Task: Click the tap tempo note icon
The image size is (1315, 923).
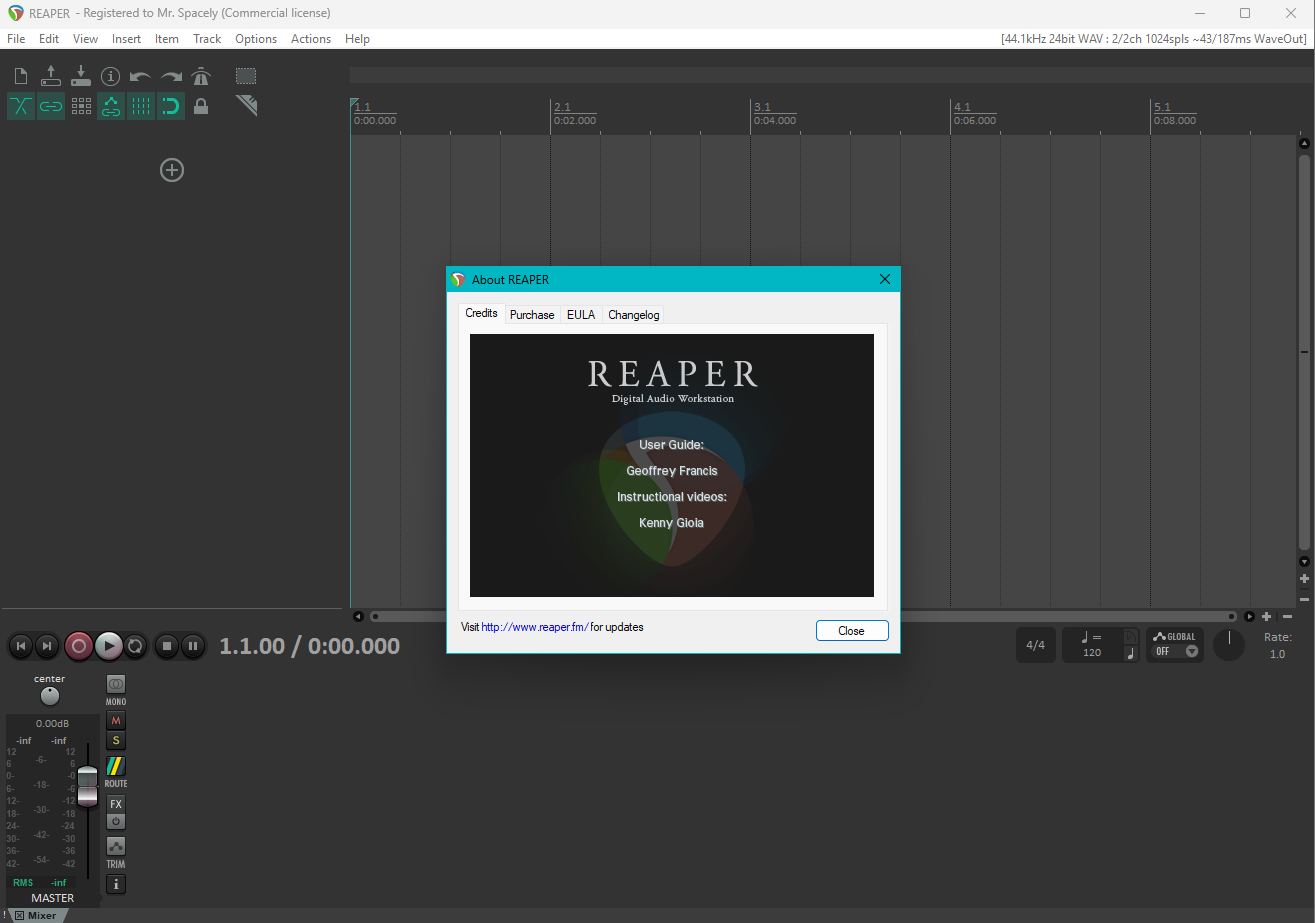Action: (x=1131, y=653)
